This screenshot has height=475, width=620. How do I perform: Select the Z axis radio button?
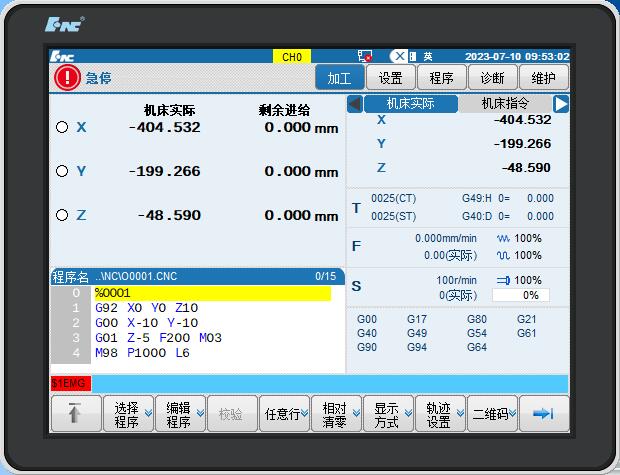point(62,215)
